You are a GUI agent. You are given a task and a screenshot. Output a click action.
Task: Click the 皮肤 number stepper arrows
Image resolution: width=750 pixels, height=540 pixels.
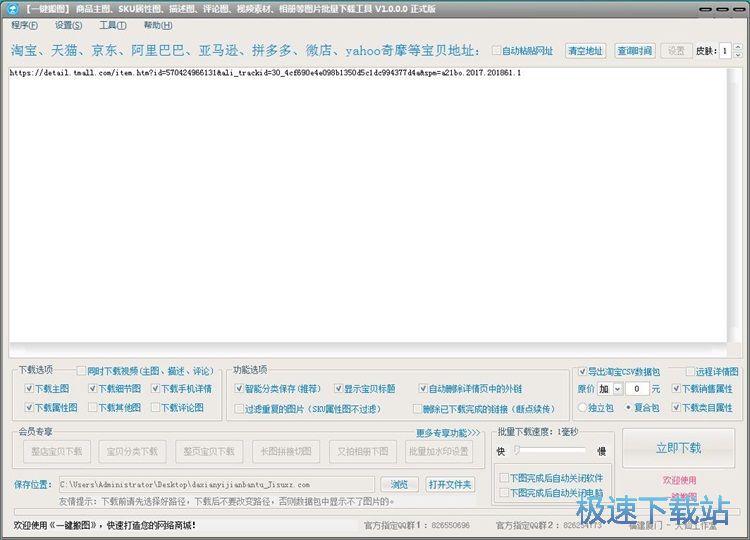click(738, 50)
